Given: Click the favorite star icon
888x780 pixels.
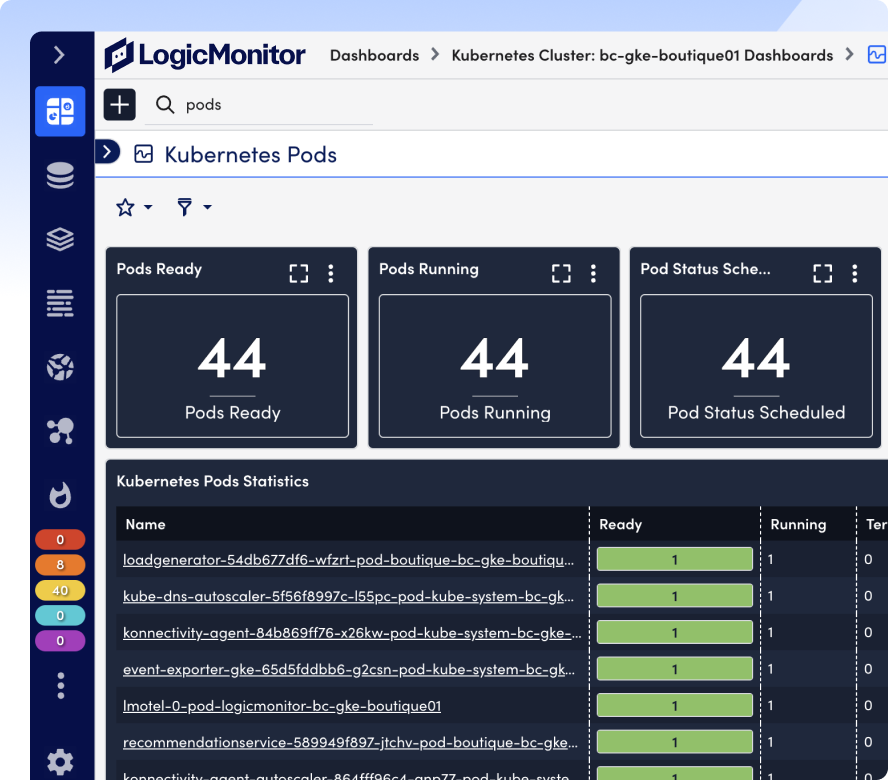Looking at the screenshot, I should [125, 207].
